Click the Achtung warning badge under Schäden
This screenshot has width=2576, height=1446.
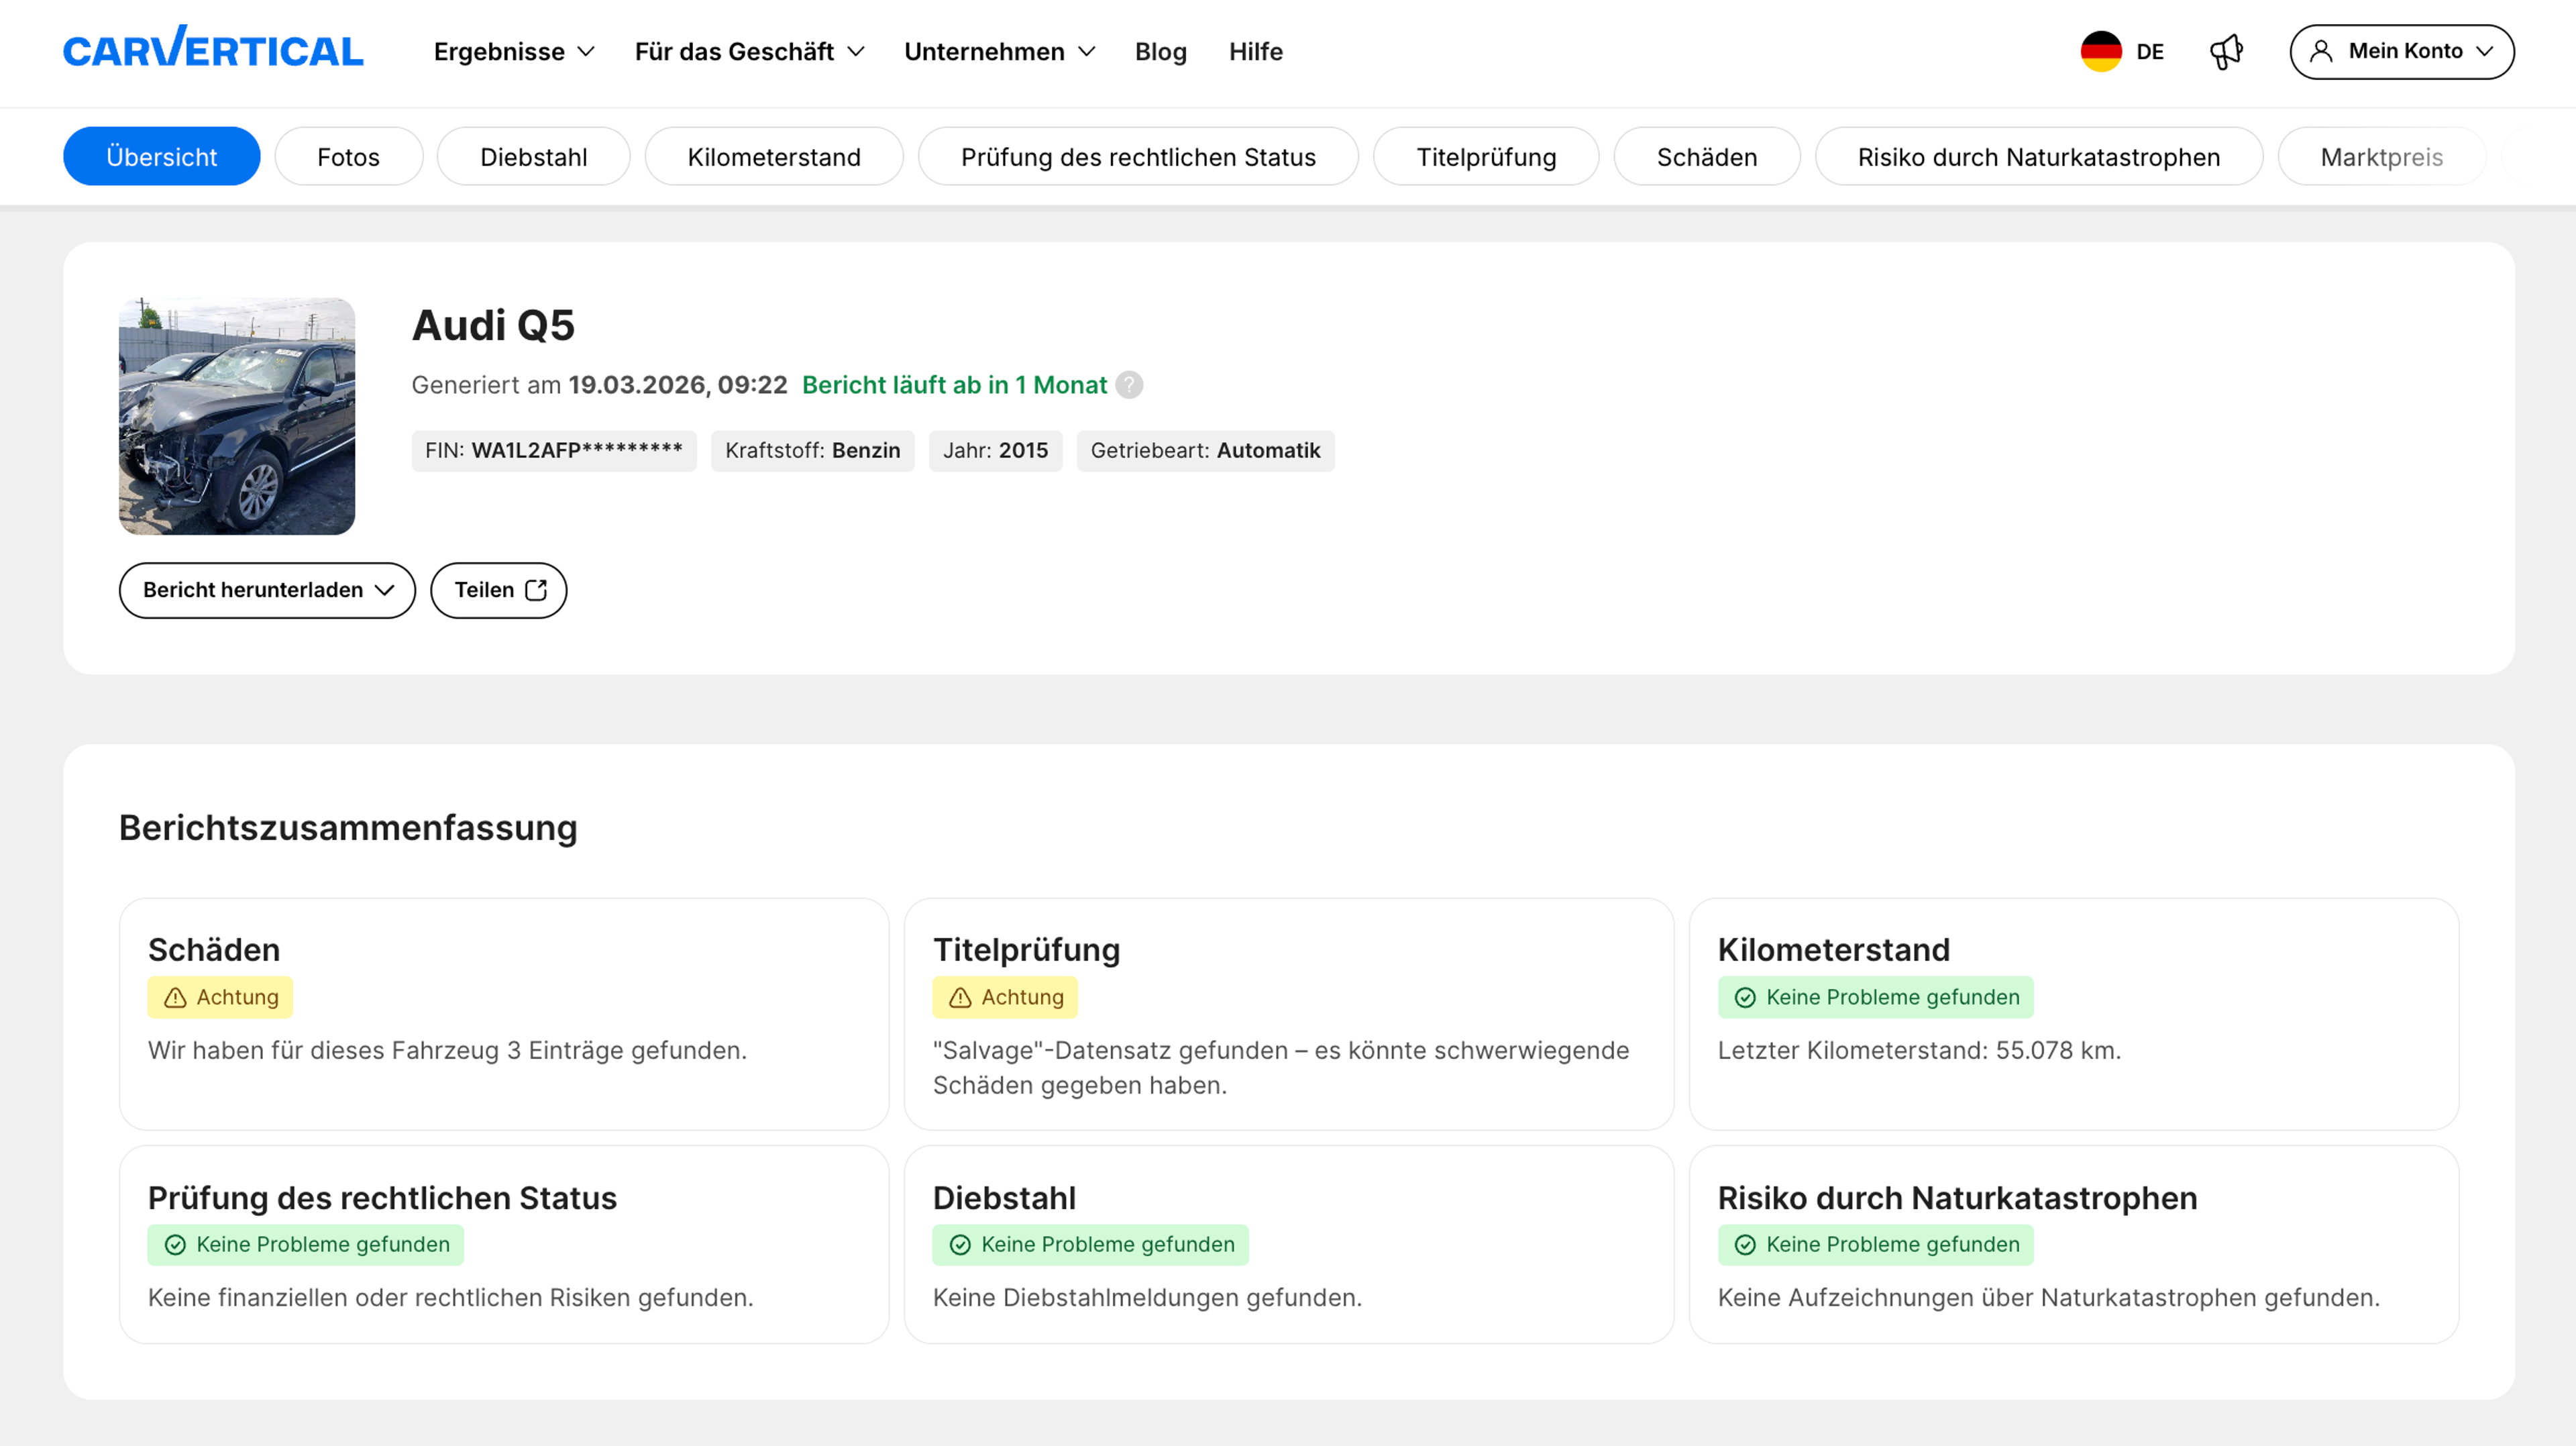coord(220,997)
